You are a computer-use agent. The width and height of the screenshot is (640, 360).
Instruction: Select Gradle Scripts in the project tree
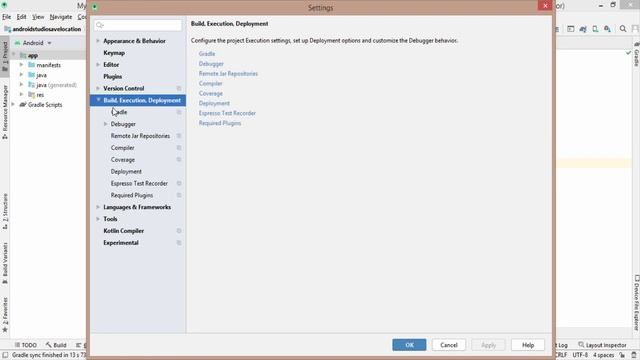tap(45, 105)
